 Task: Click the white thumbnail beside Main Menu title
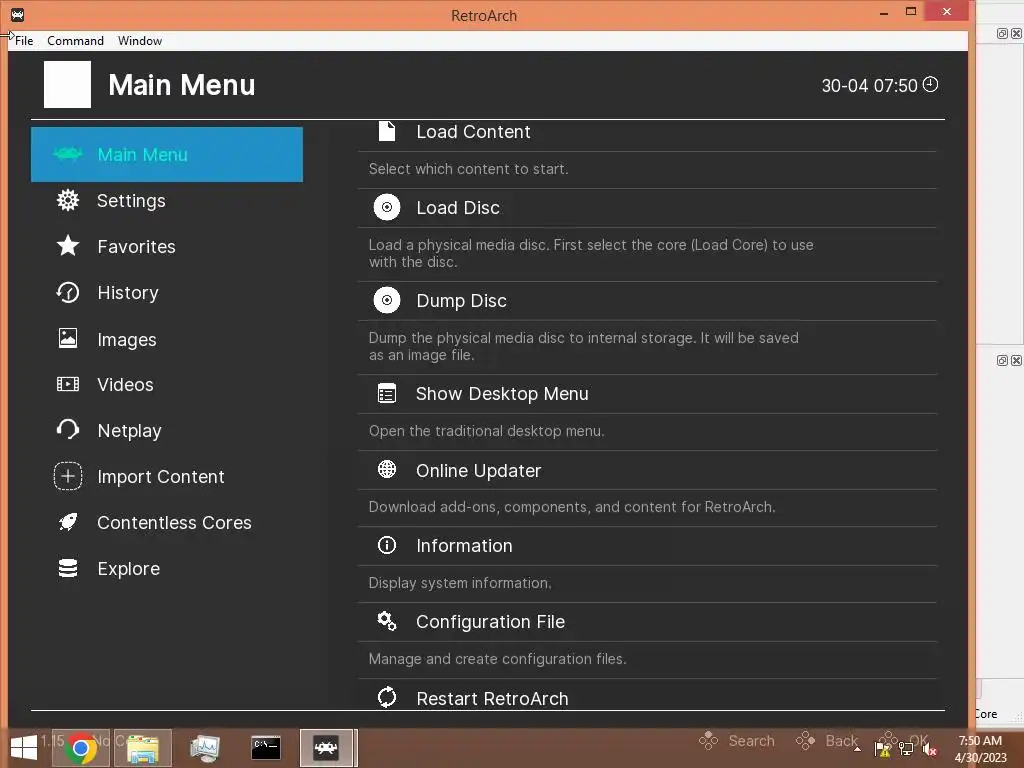[67, 85]
